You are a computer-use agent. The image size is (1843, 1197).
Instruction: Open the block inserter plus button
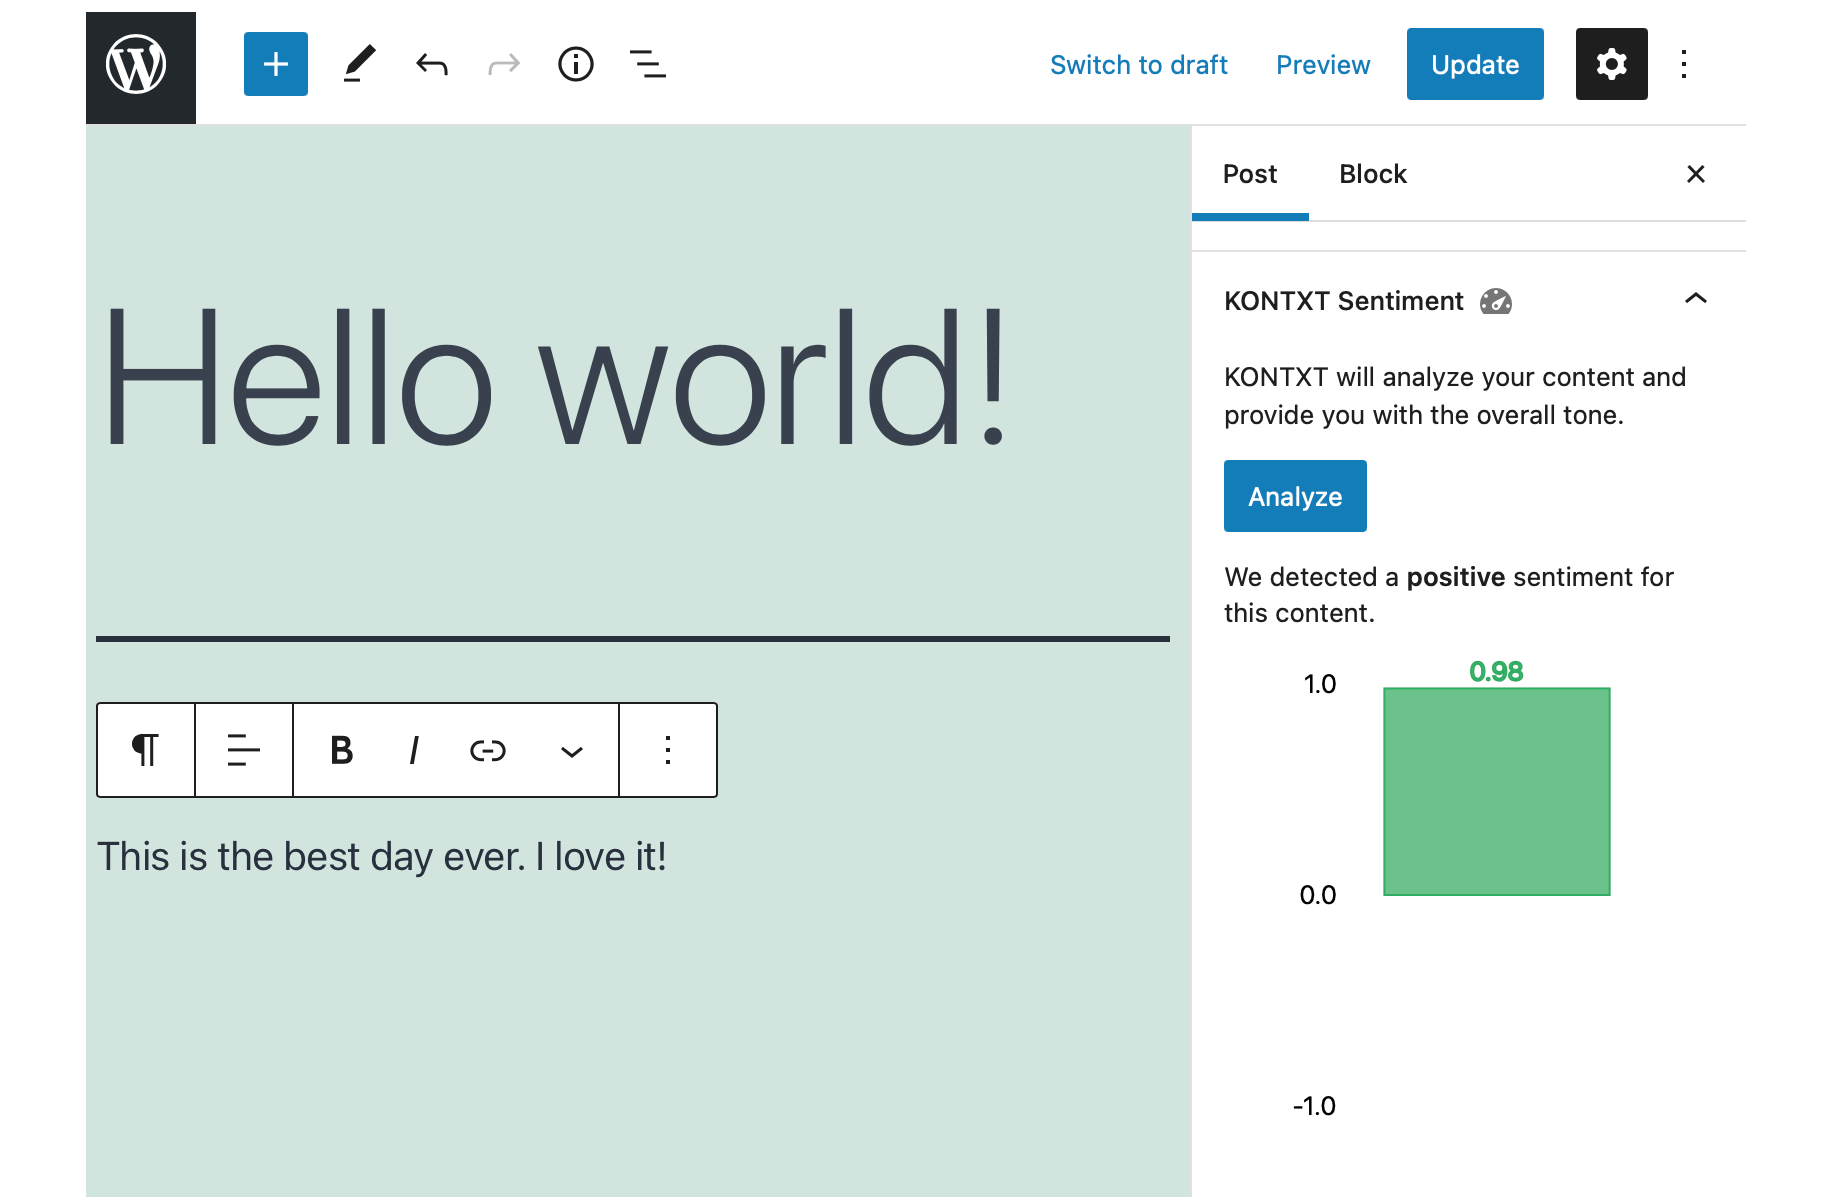[276, 64]
